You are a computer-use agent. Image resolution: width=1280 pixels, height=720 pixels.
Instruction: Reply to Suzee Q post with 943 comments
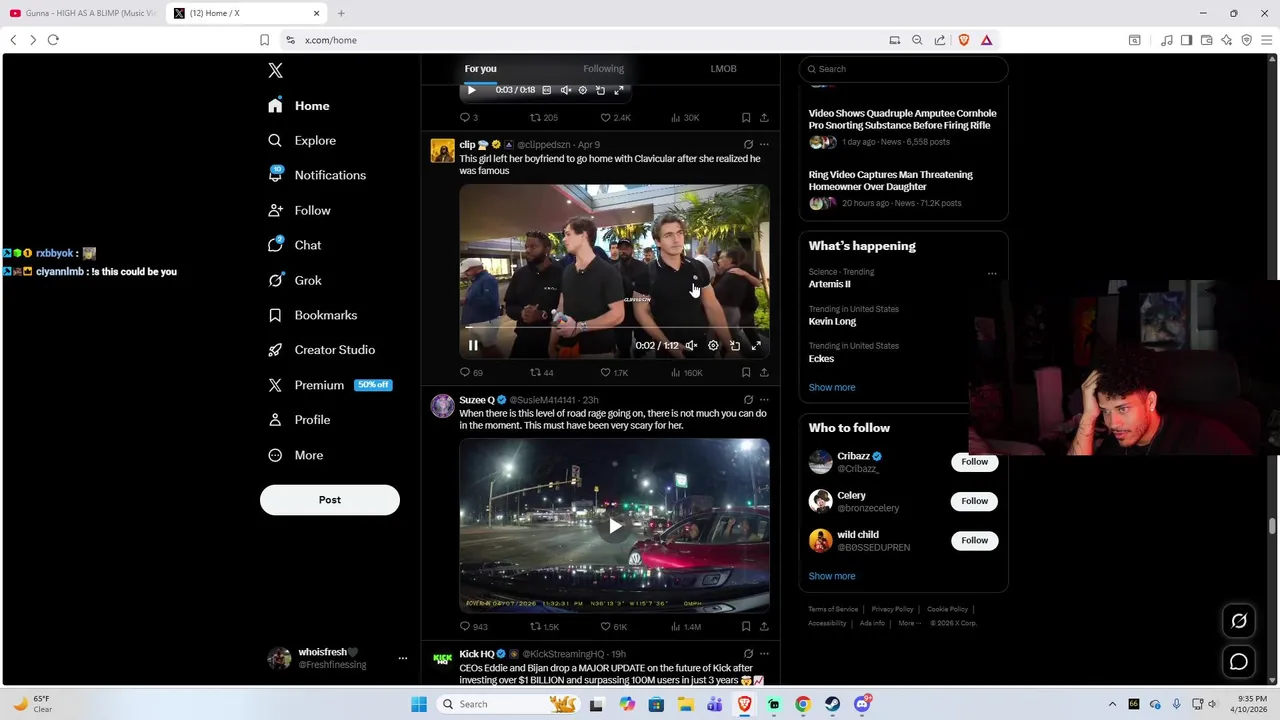coord(473,626)
